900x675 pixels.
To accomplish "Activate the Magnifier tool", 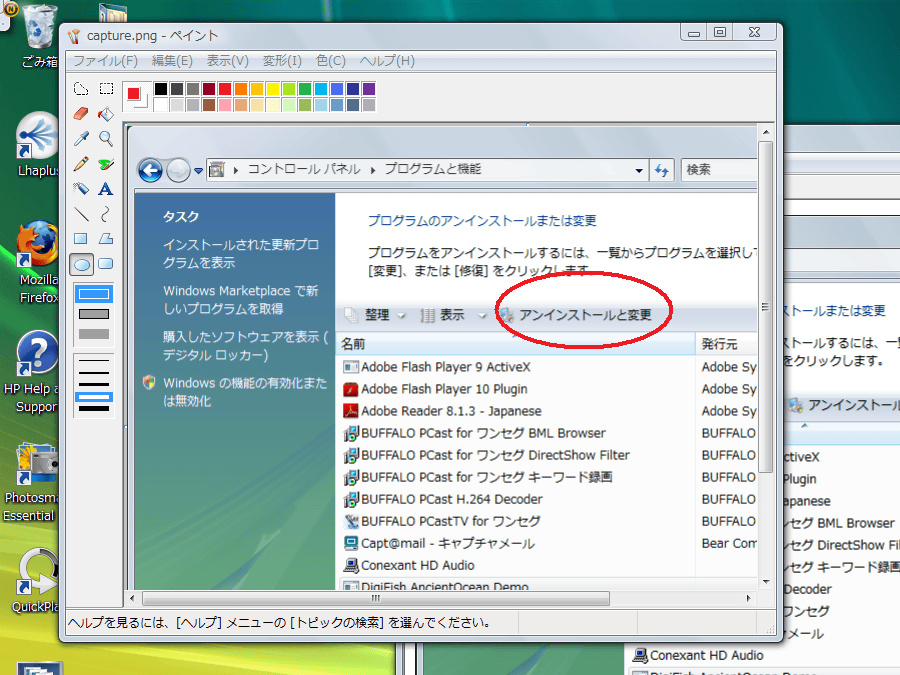I will [x=106, y=138].
